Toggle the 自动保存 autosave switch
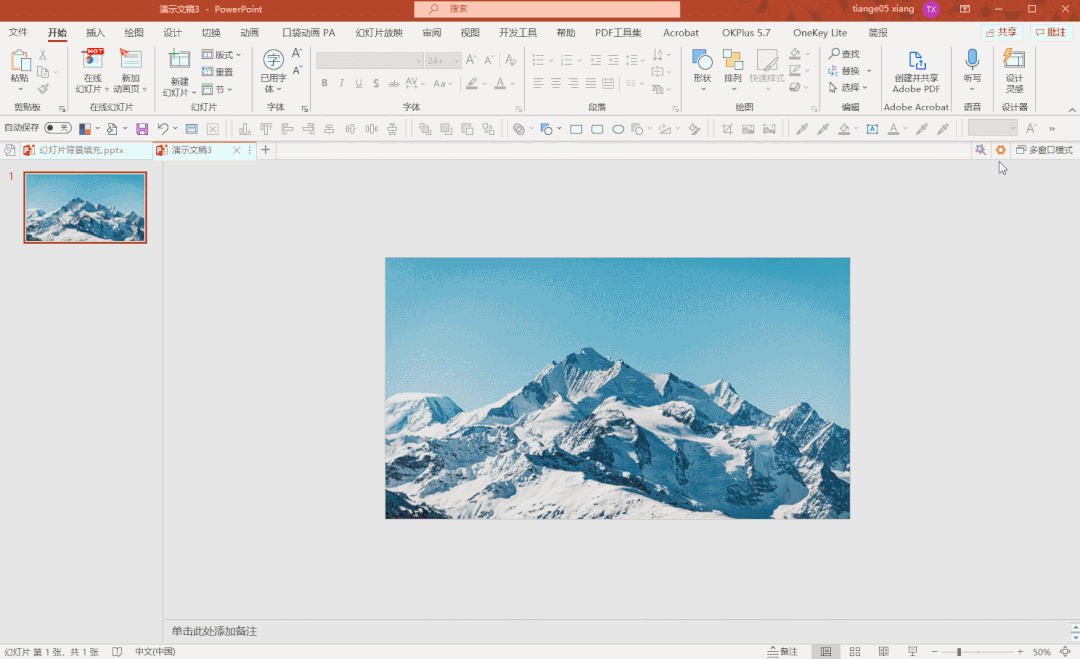The image size is (1080, 659). [58, 128]
